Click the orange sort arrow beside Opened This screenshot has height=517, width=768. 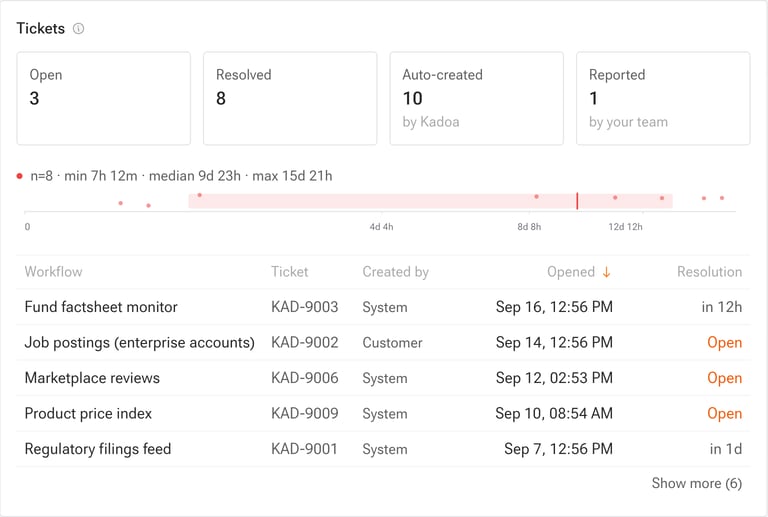606,272
